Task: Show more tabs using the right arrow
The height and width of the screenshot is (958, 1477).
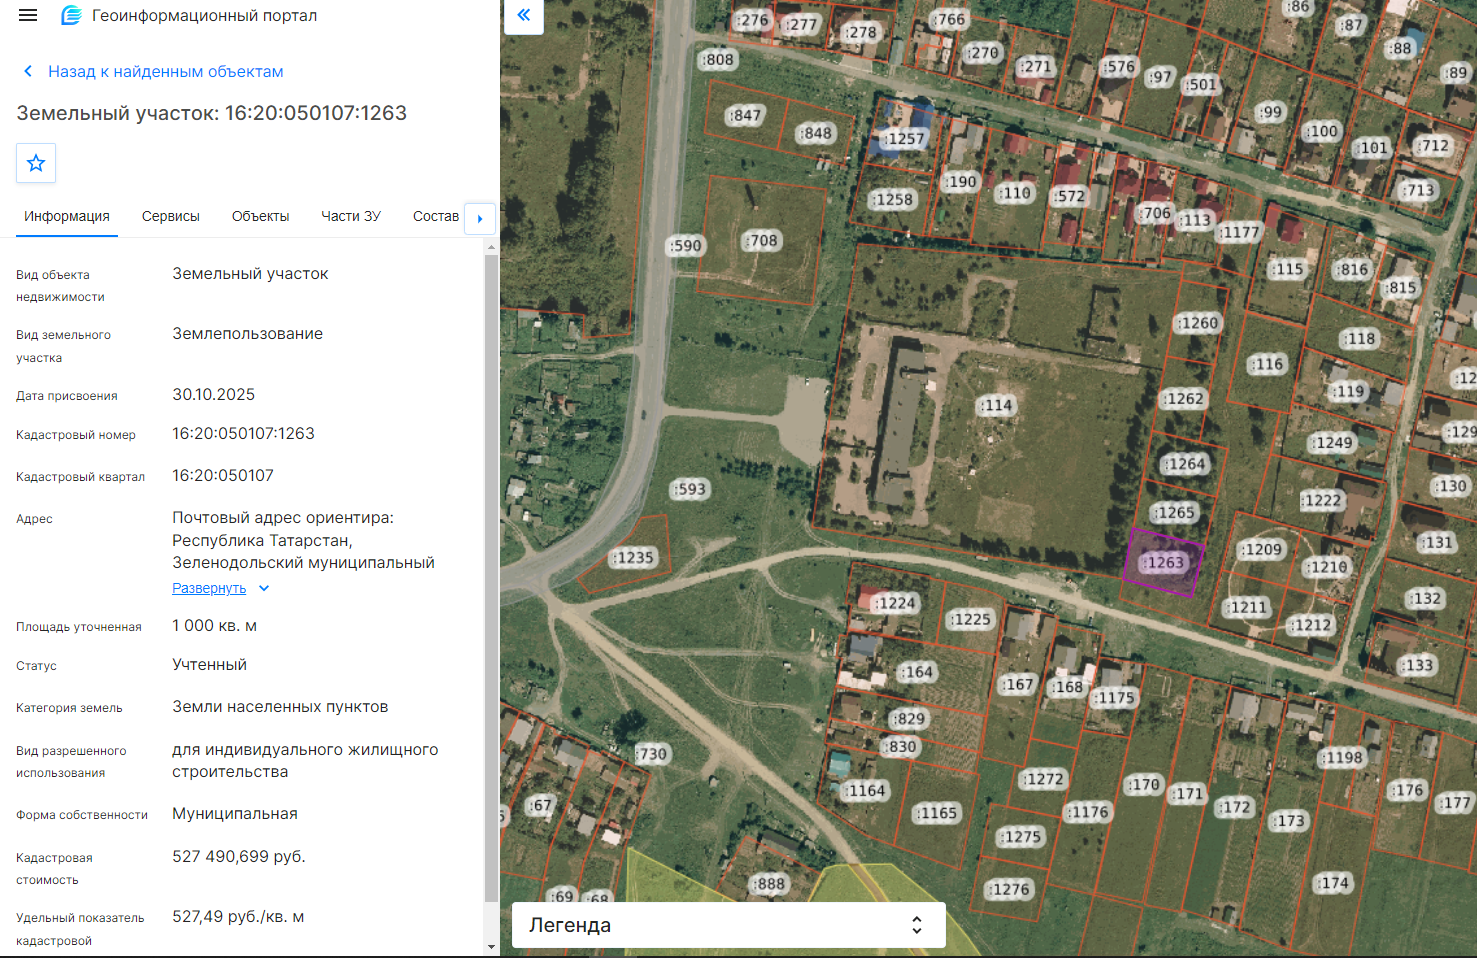Action: click(x=480, y=218)
